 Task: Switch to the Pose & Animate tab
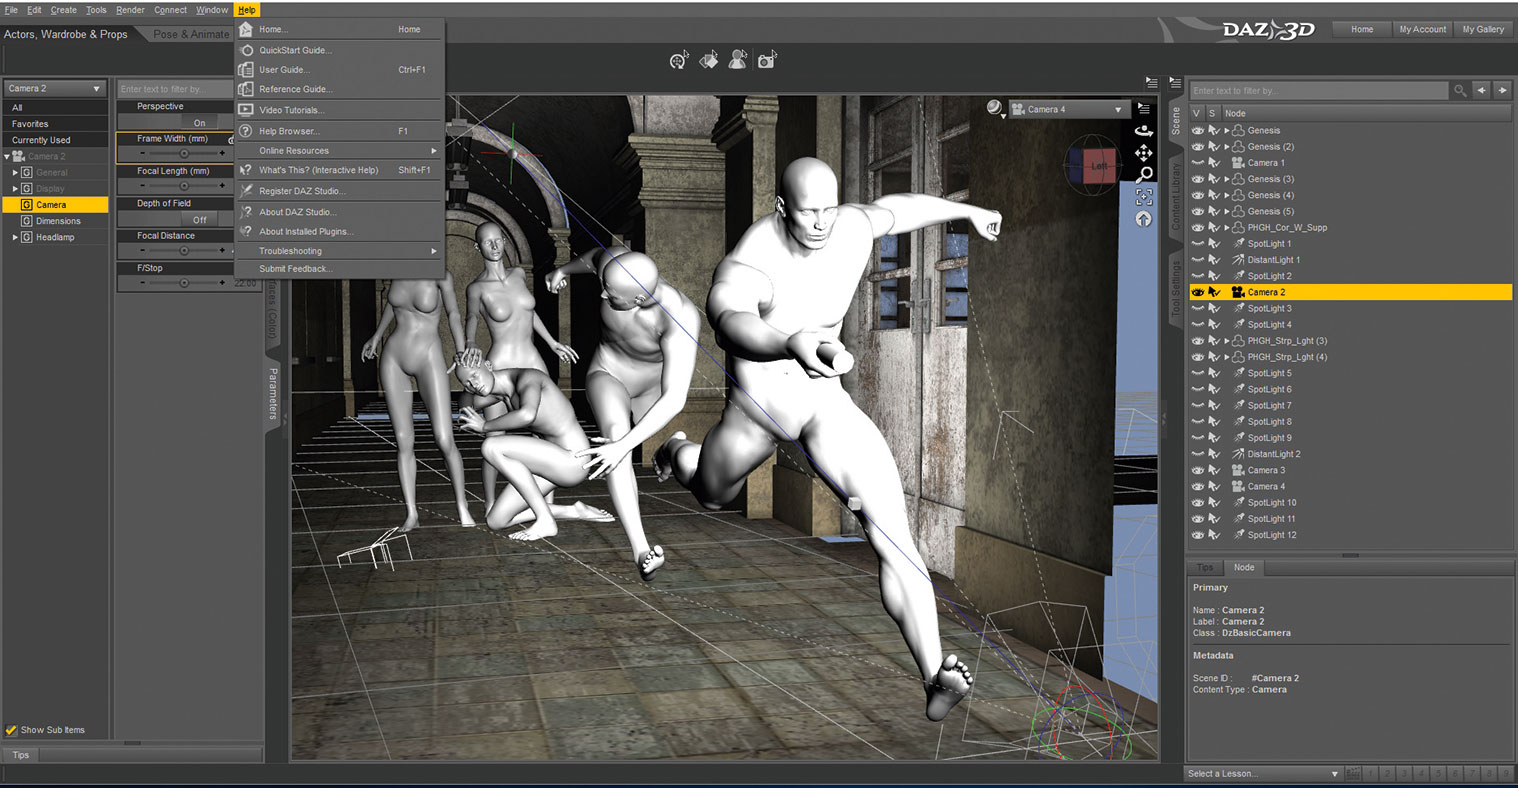coord(191,34)
